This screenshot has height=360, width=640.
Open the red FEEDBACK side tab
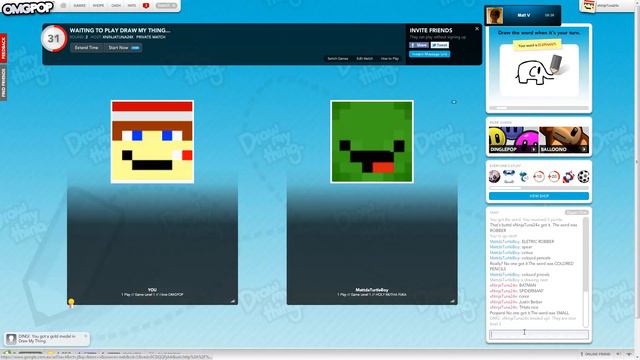[x=3, y=48]
